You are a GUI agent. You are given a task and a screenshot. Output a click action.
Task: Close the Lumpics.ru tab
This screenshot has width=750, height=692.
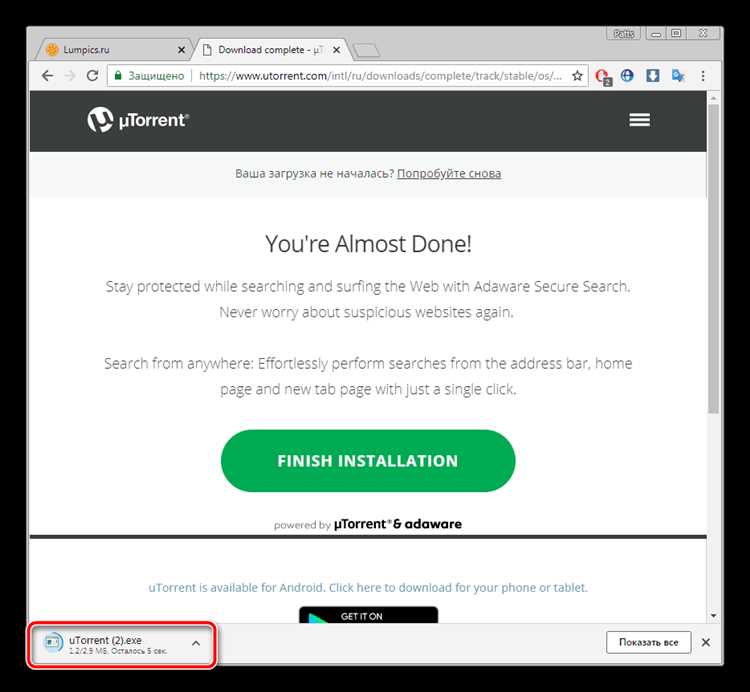181,50
